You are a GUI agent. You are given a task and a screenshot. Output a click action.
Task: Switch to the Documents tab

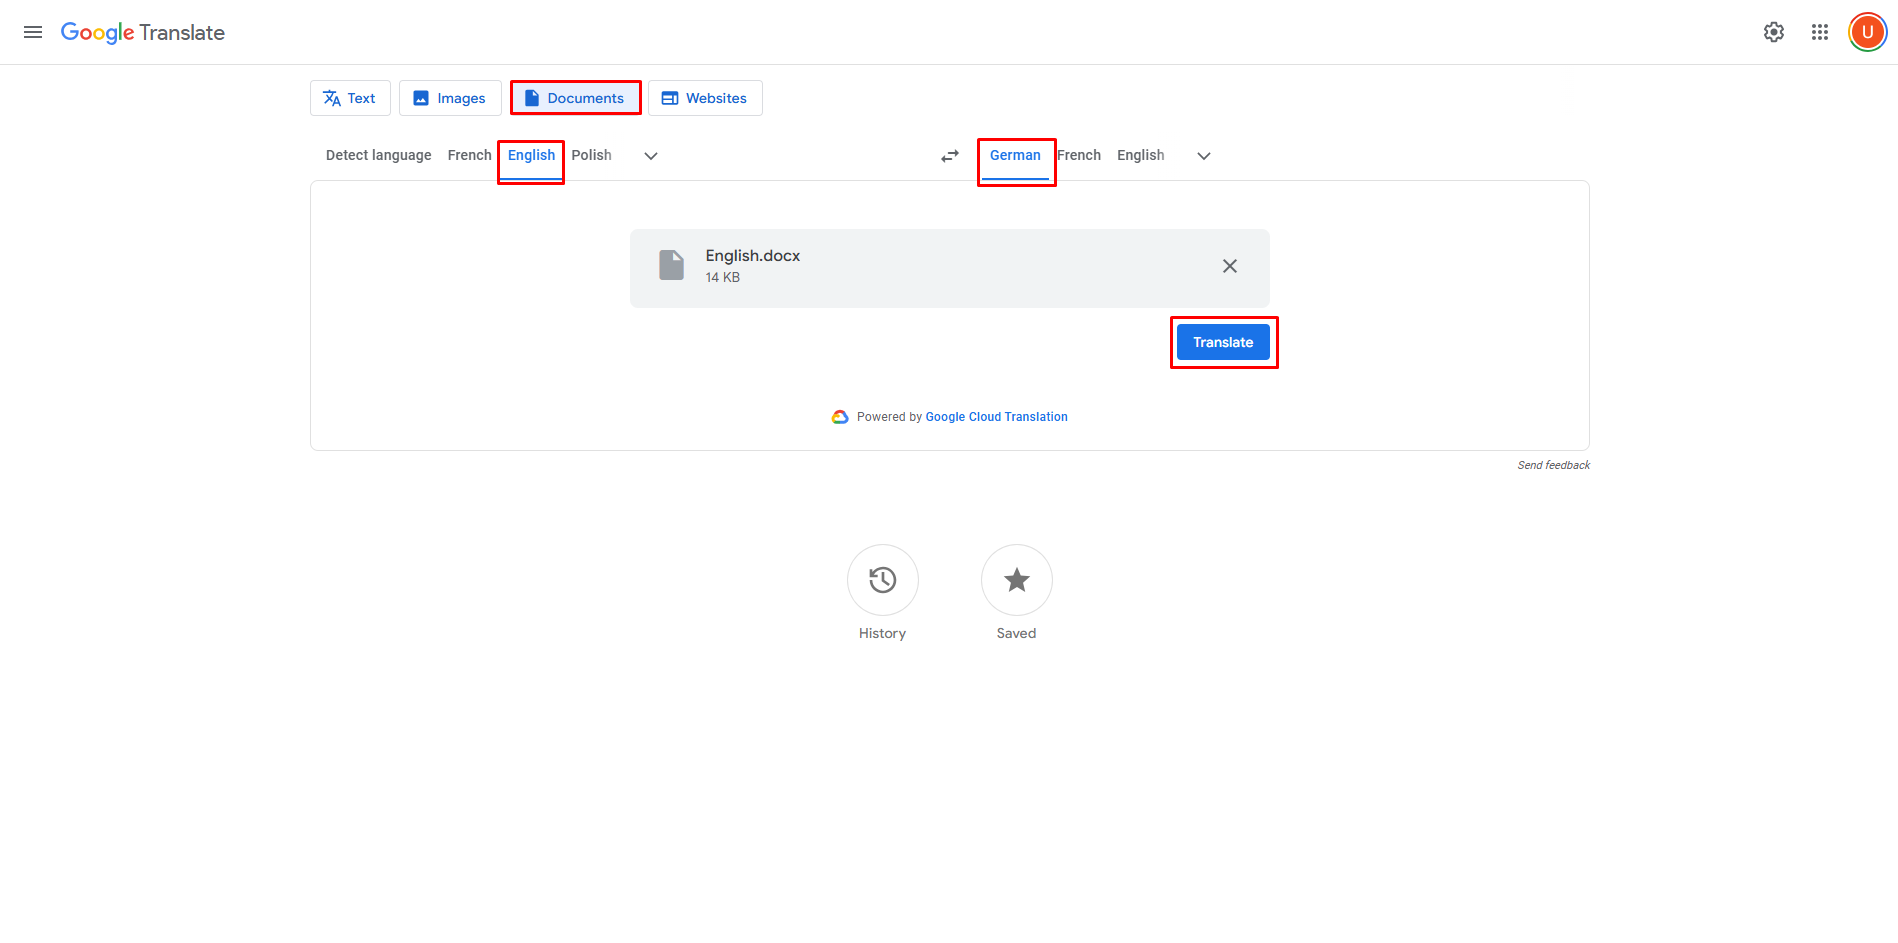pyautogui.click(x=575, y=98)
